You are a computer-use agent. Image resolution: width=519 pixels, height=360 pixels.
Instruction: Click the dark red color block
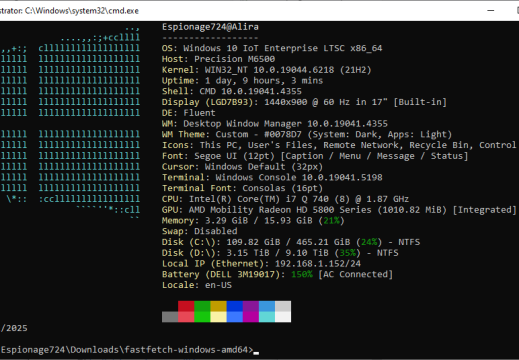186,306
